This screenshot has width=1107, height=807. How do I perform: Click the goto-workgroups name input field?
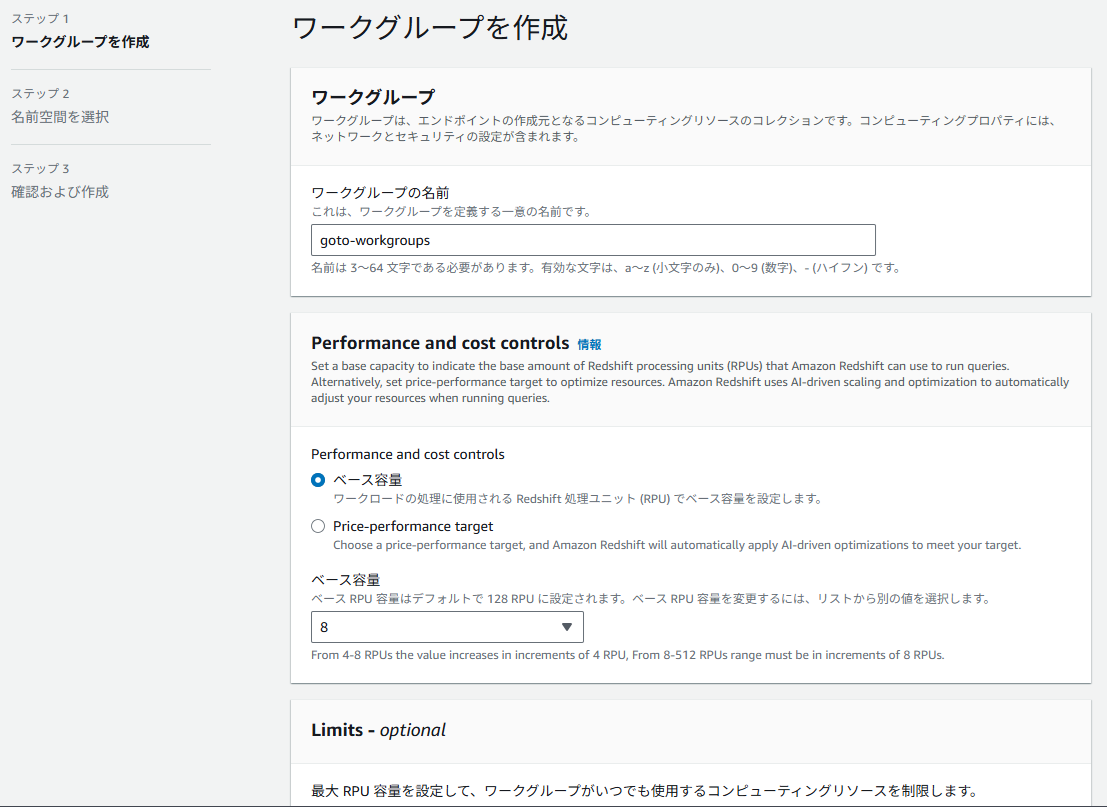coord(593,240)
